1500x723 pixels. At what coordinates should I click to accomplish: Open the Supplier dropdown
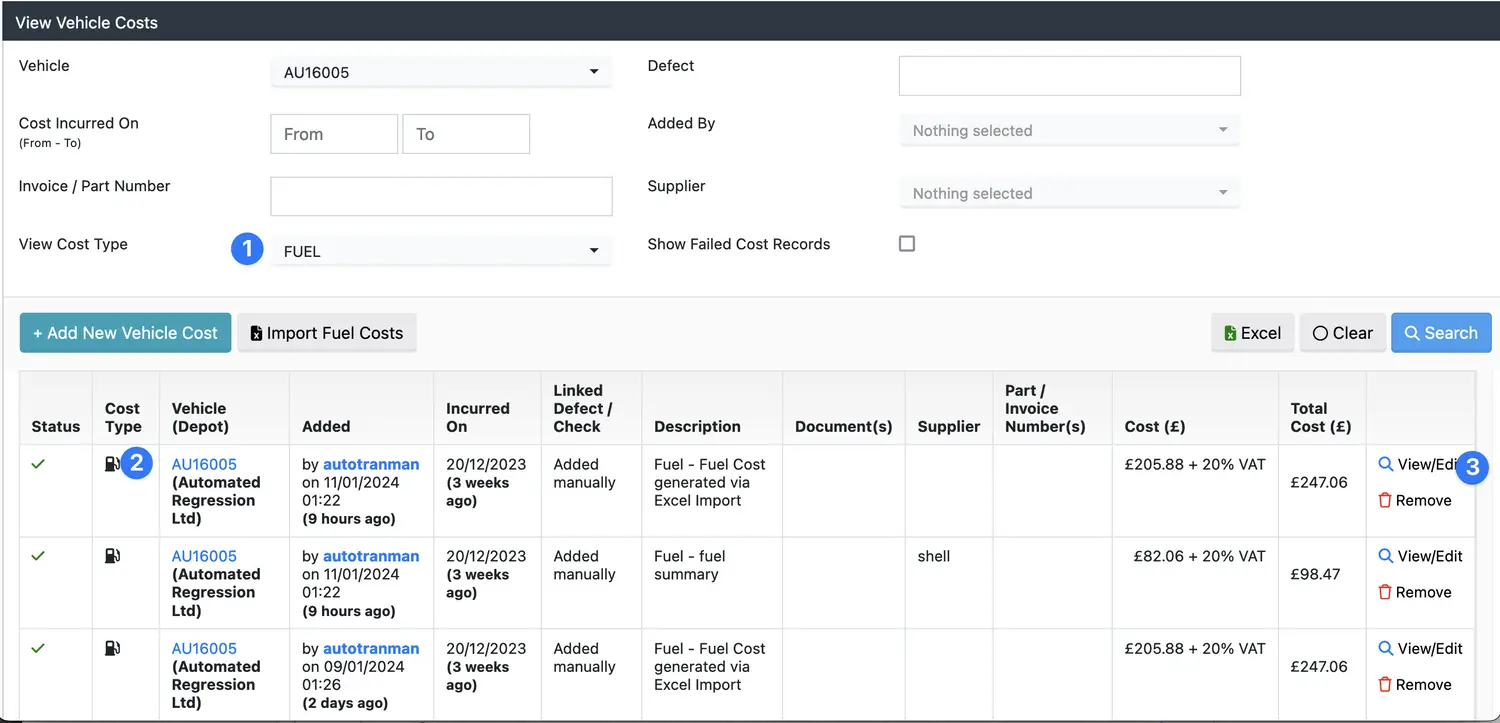click(x=1069, y=194)
